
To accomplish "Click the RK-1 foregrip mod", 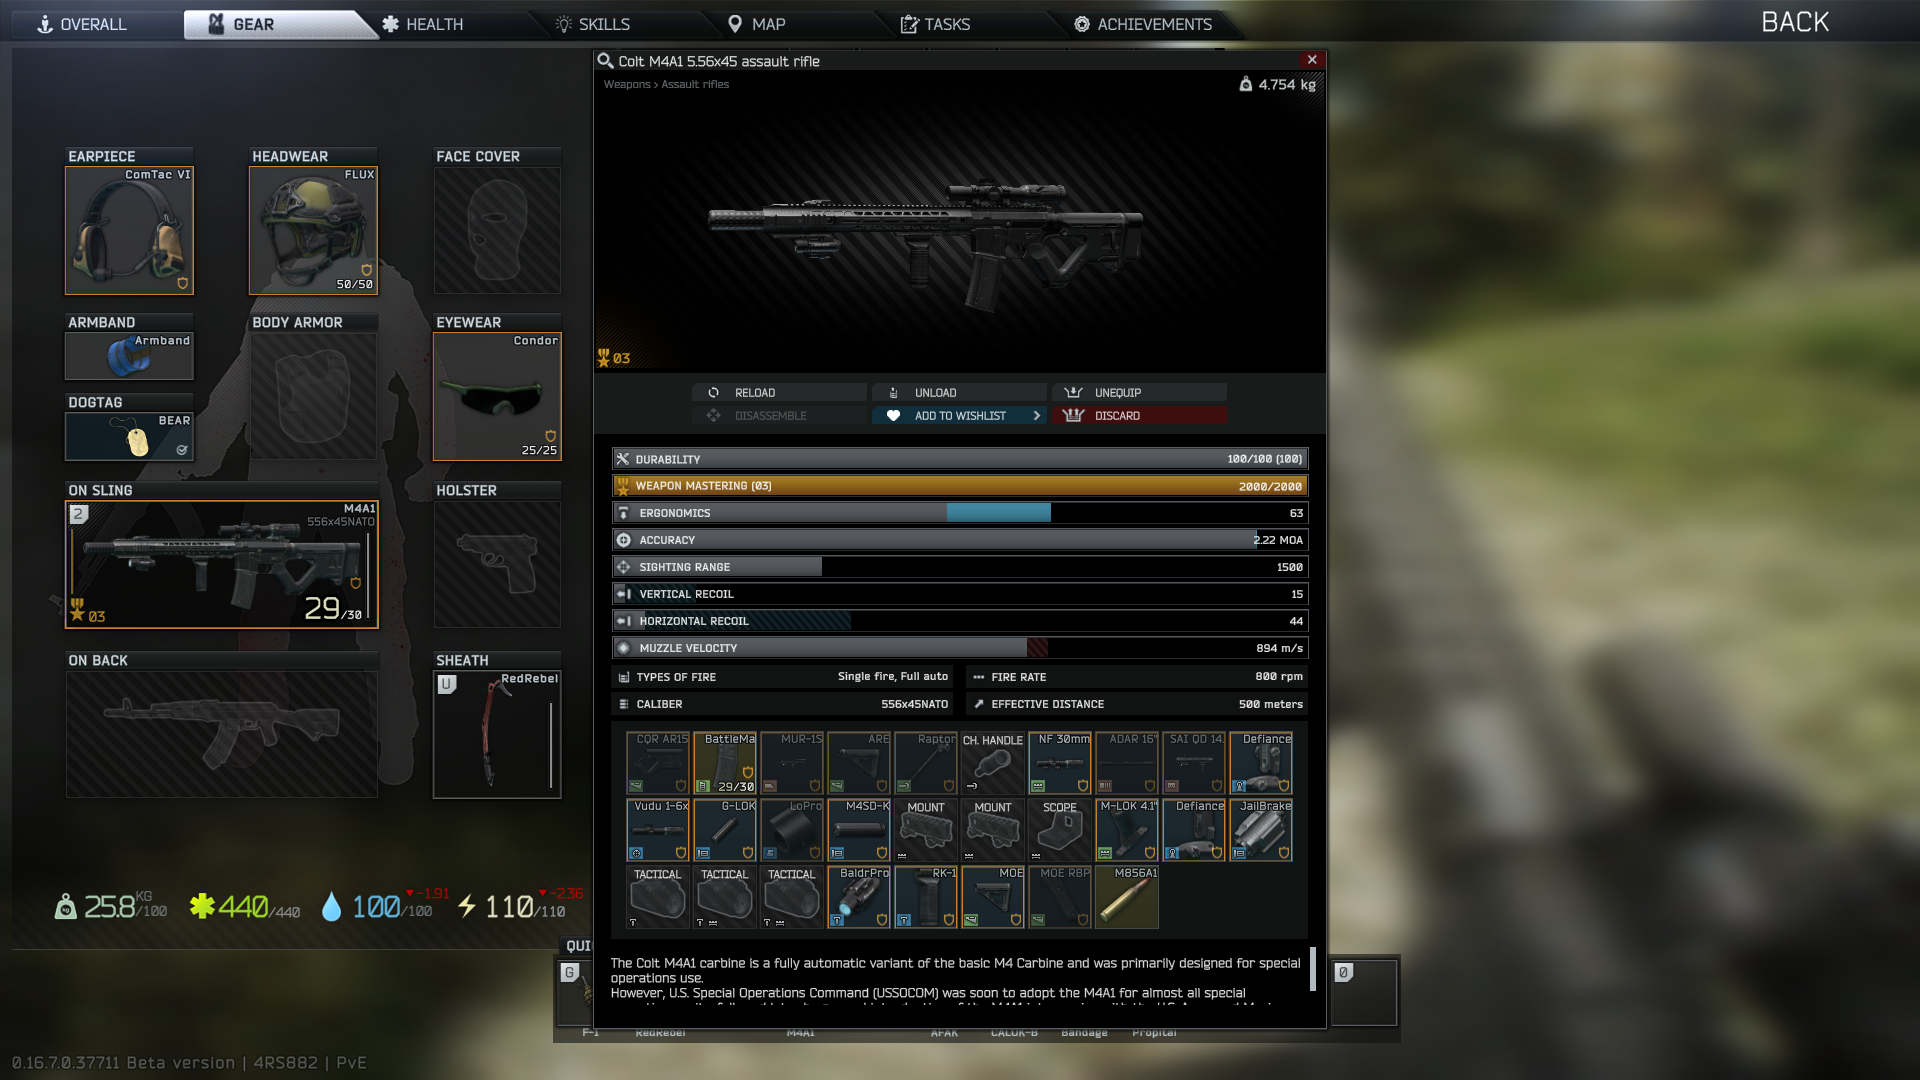I will pyautogui.click(x=926, y=897).
